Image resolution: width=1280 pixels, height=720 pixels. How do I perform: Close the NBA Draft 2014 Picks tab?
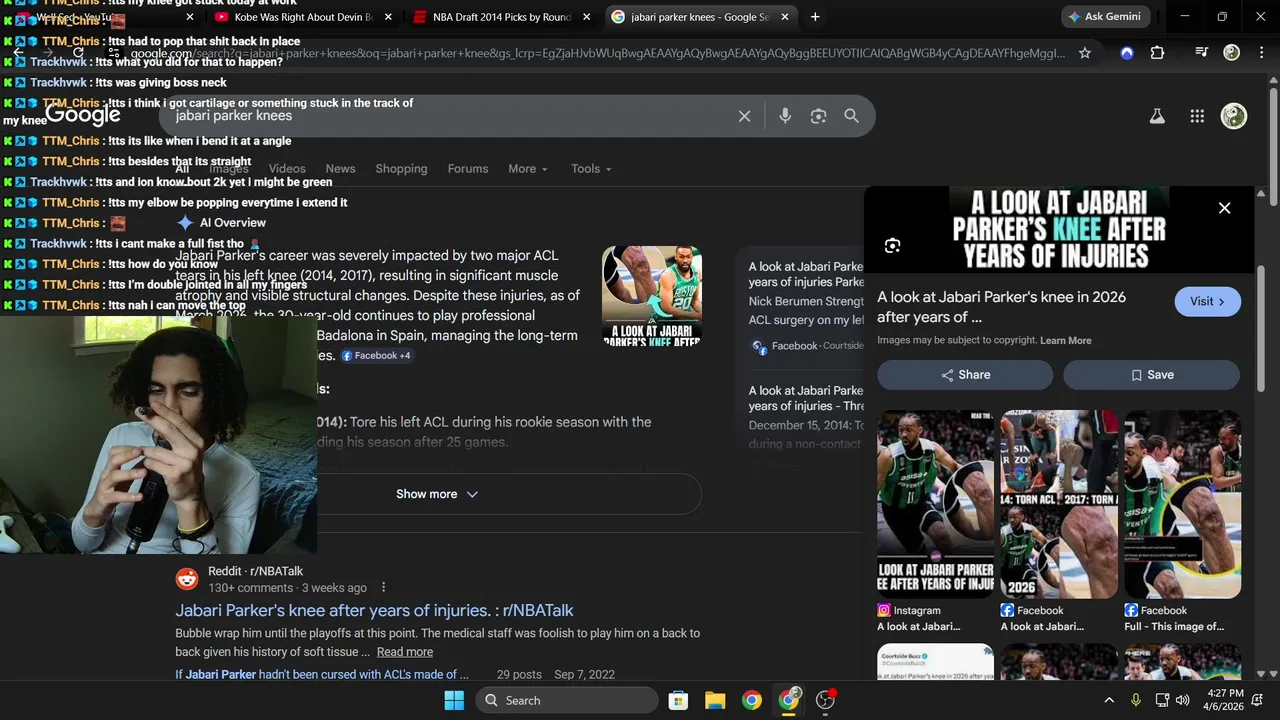[586, 17]
